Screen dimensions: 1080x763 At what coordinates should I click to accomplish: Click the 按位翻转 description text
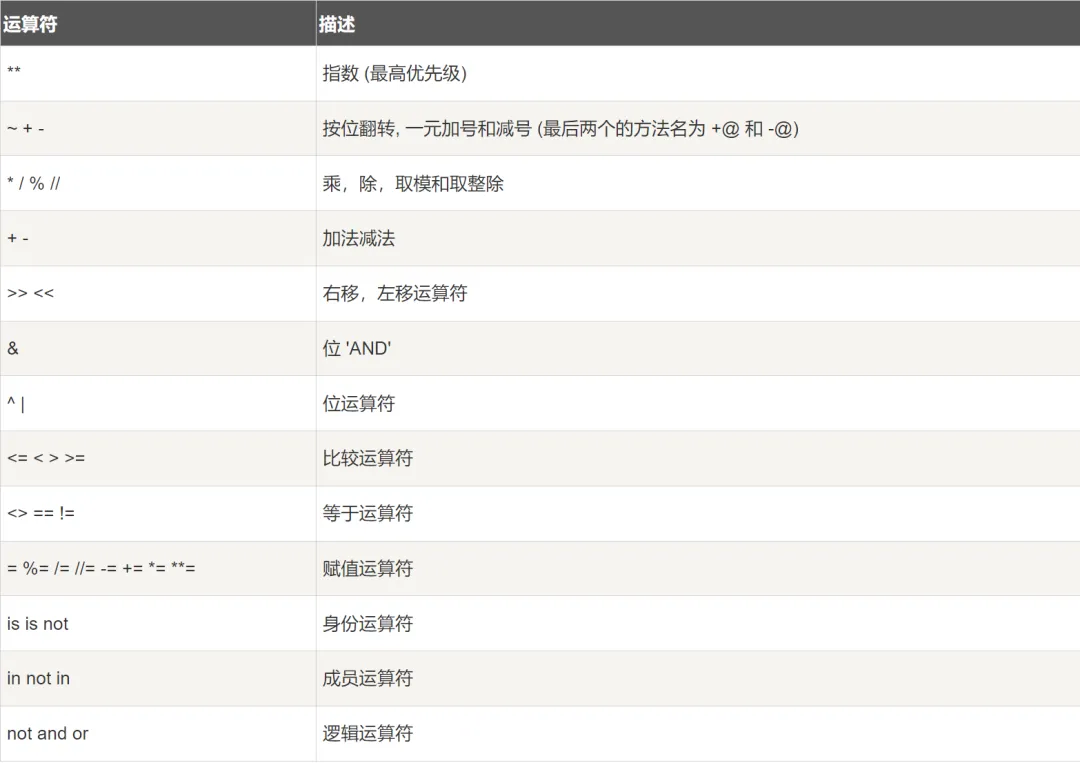coord(561,129)
